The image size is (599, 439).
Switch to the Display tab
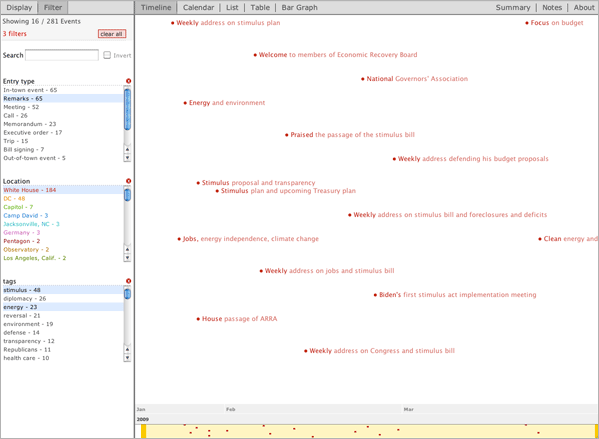tap(19, 7)
